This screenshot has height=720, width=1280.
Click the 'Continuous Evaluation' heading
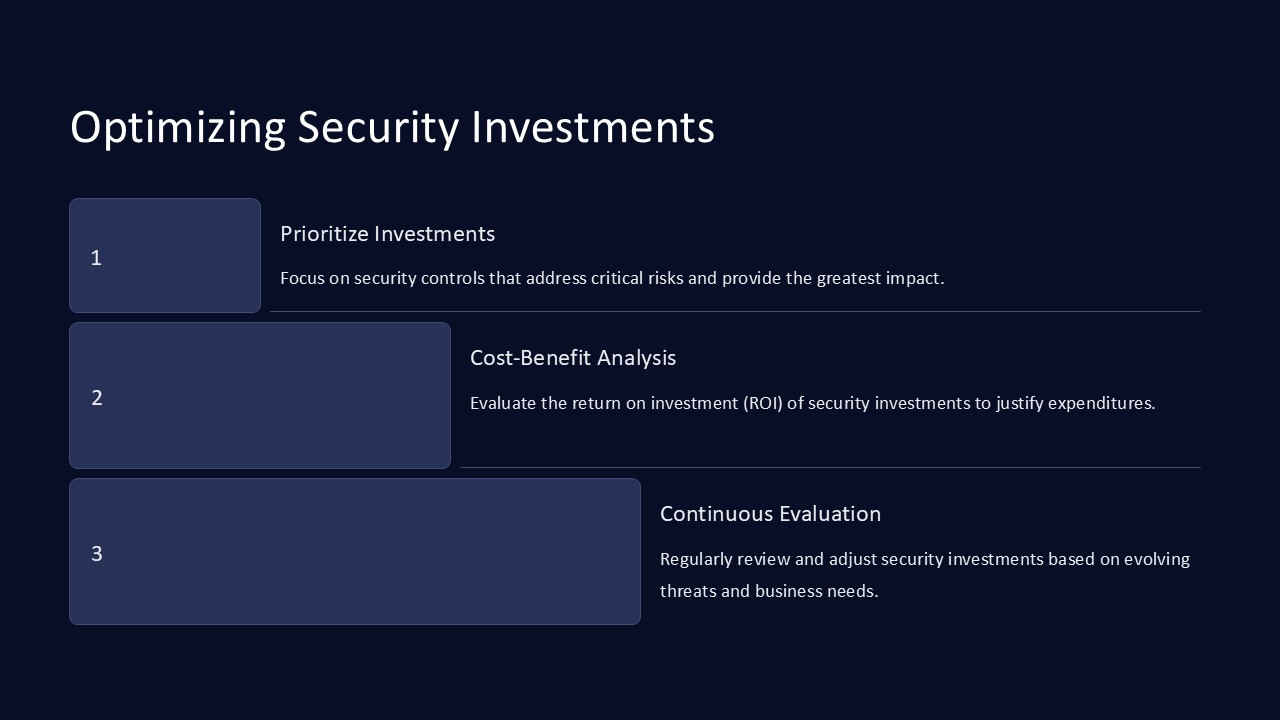point(770,514)
